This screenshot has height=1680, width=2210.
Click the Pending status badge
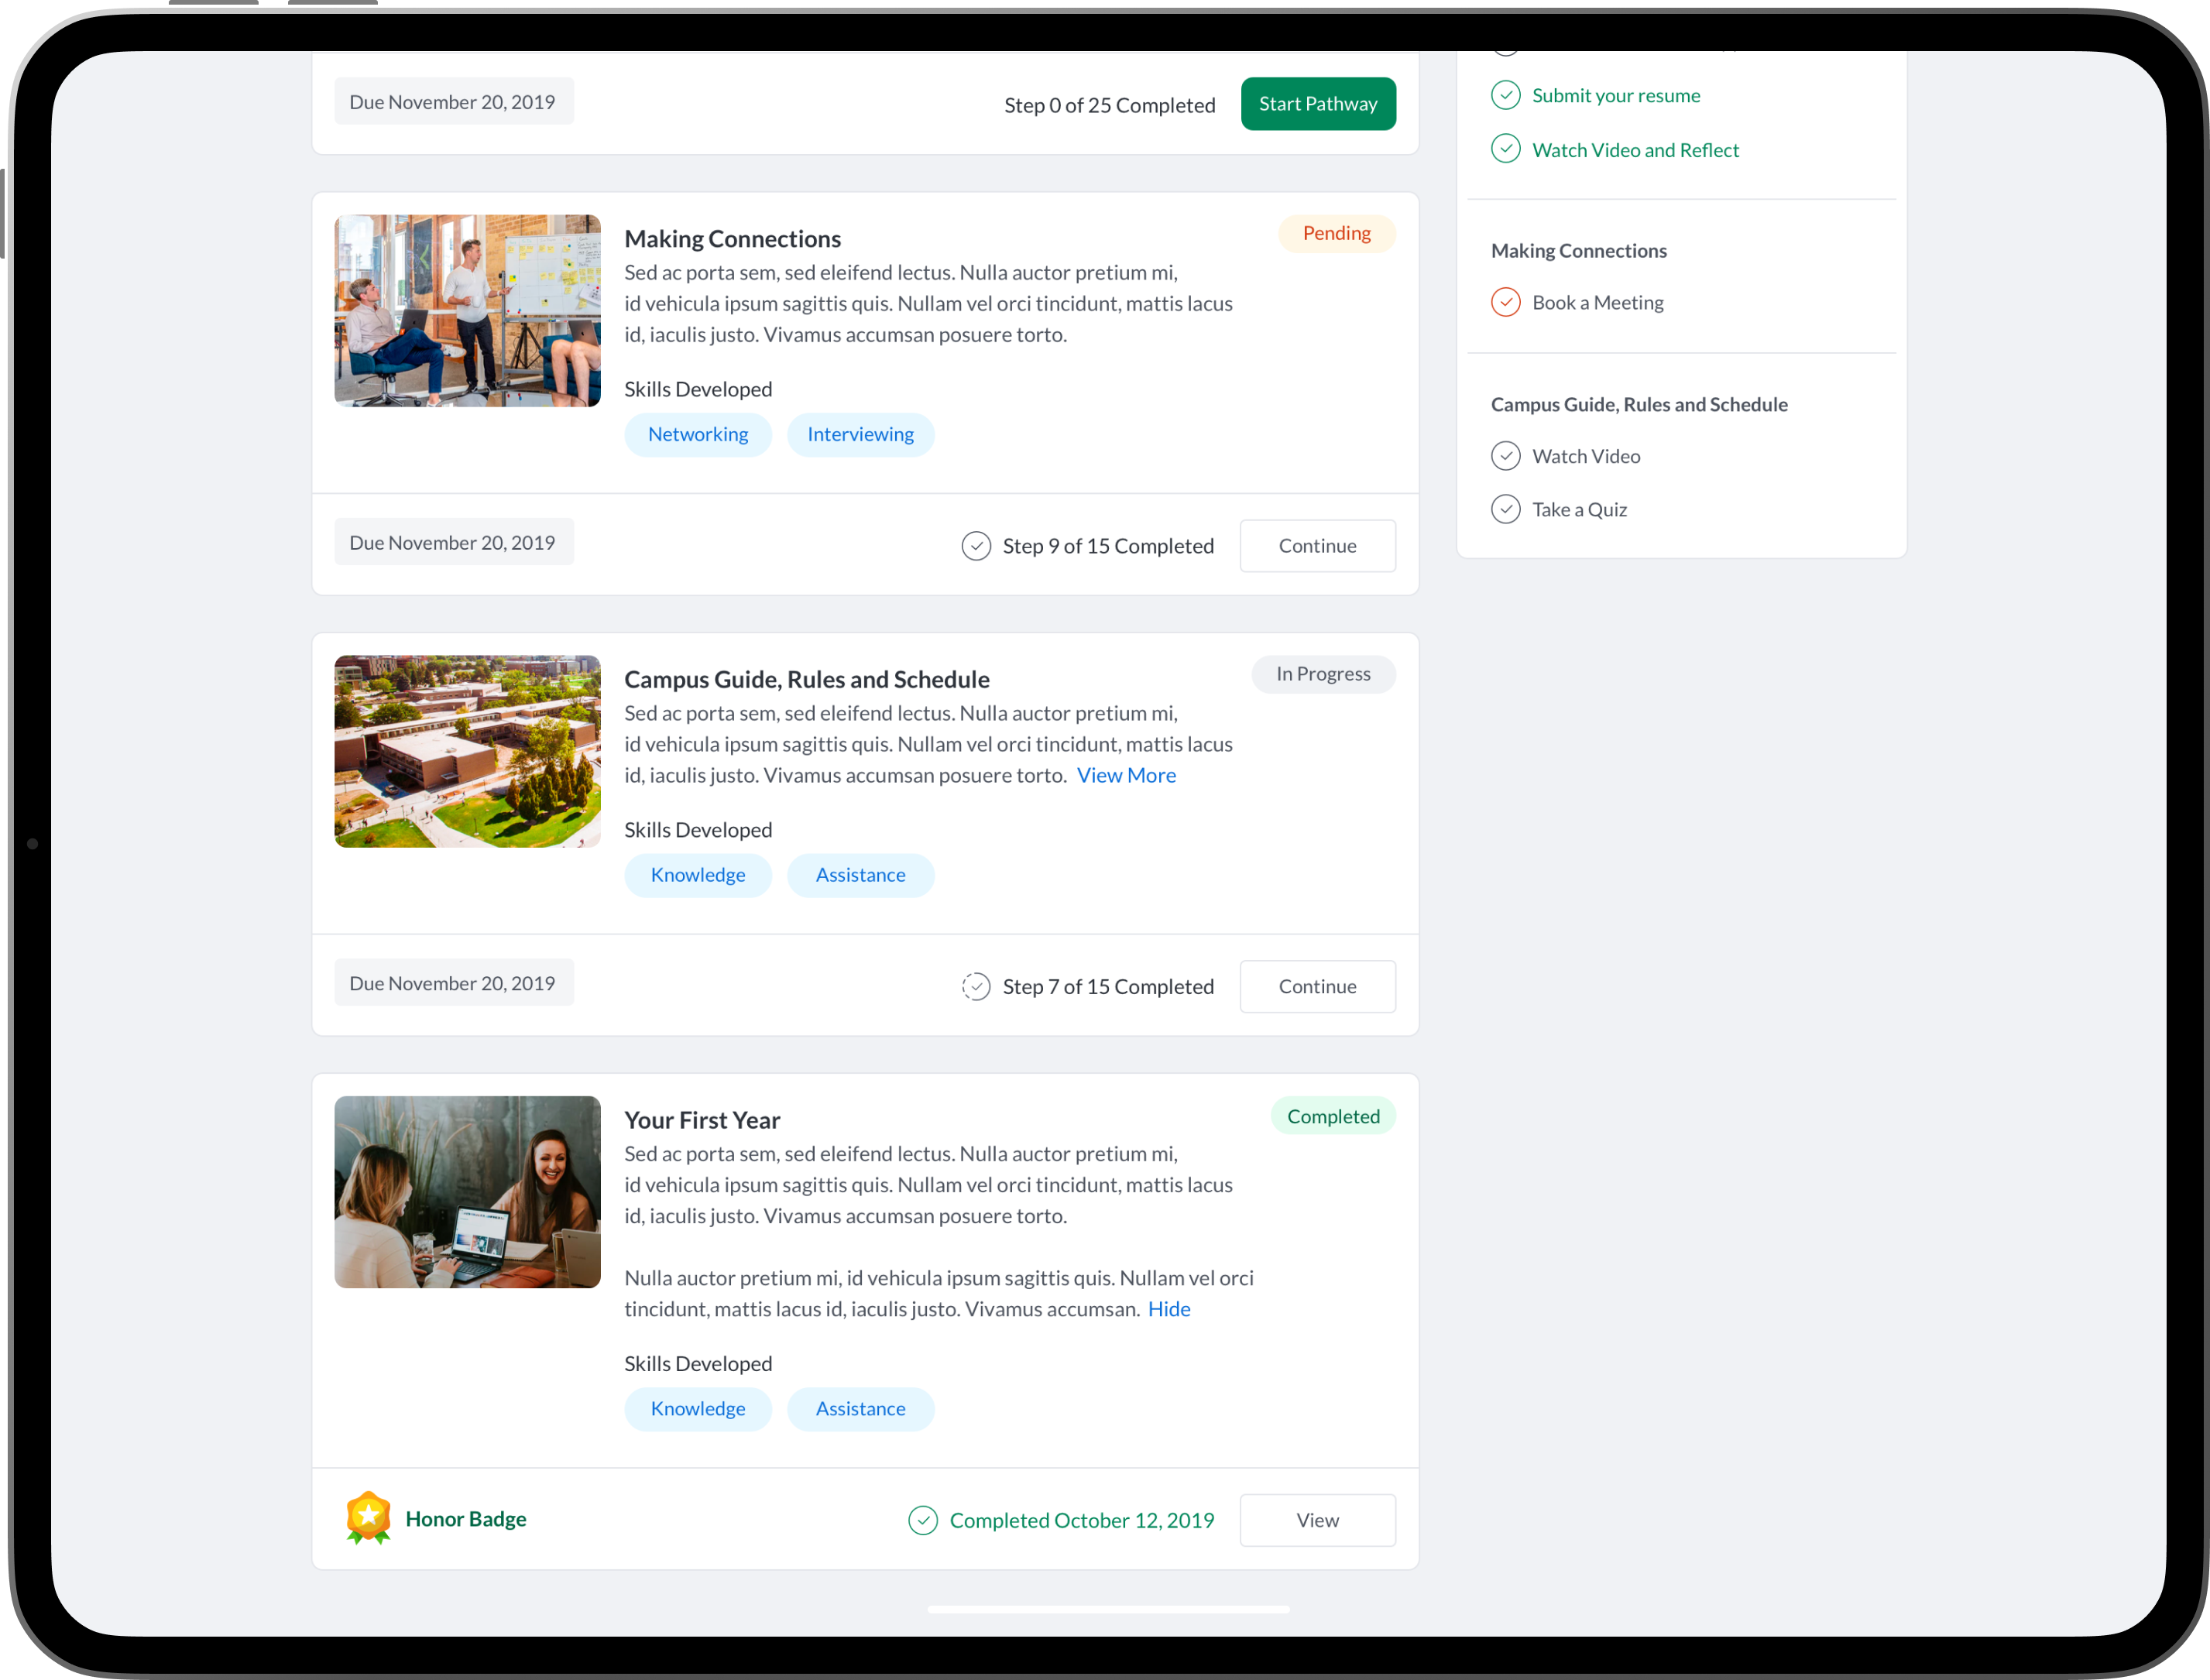pos(1336,233)
